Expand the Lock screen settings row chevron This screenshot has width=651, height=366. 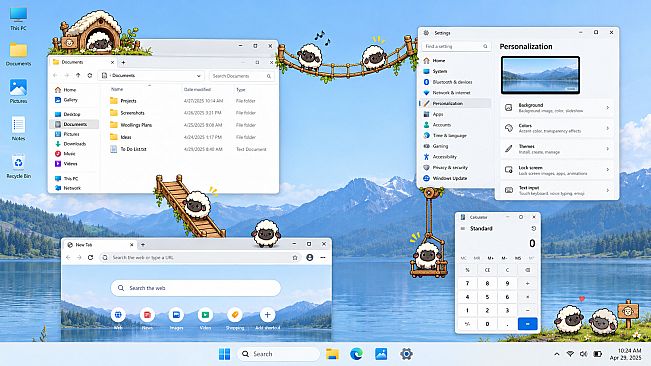(x=607, y=170)
